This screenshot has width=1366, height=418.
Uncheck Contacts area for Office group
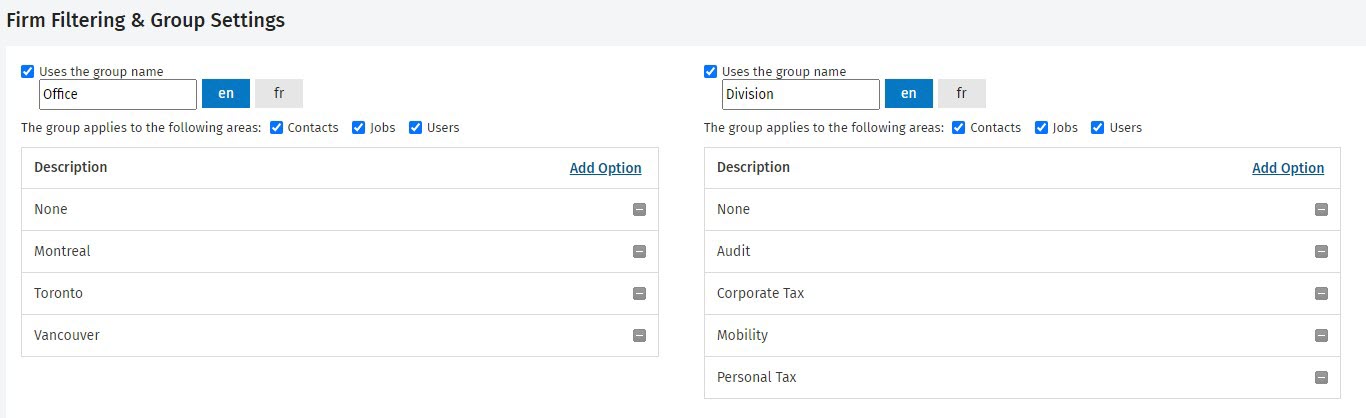(x=277, y=128)
